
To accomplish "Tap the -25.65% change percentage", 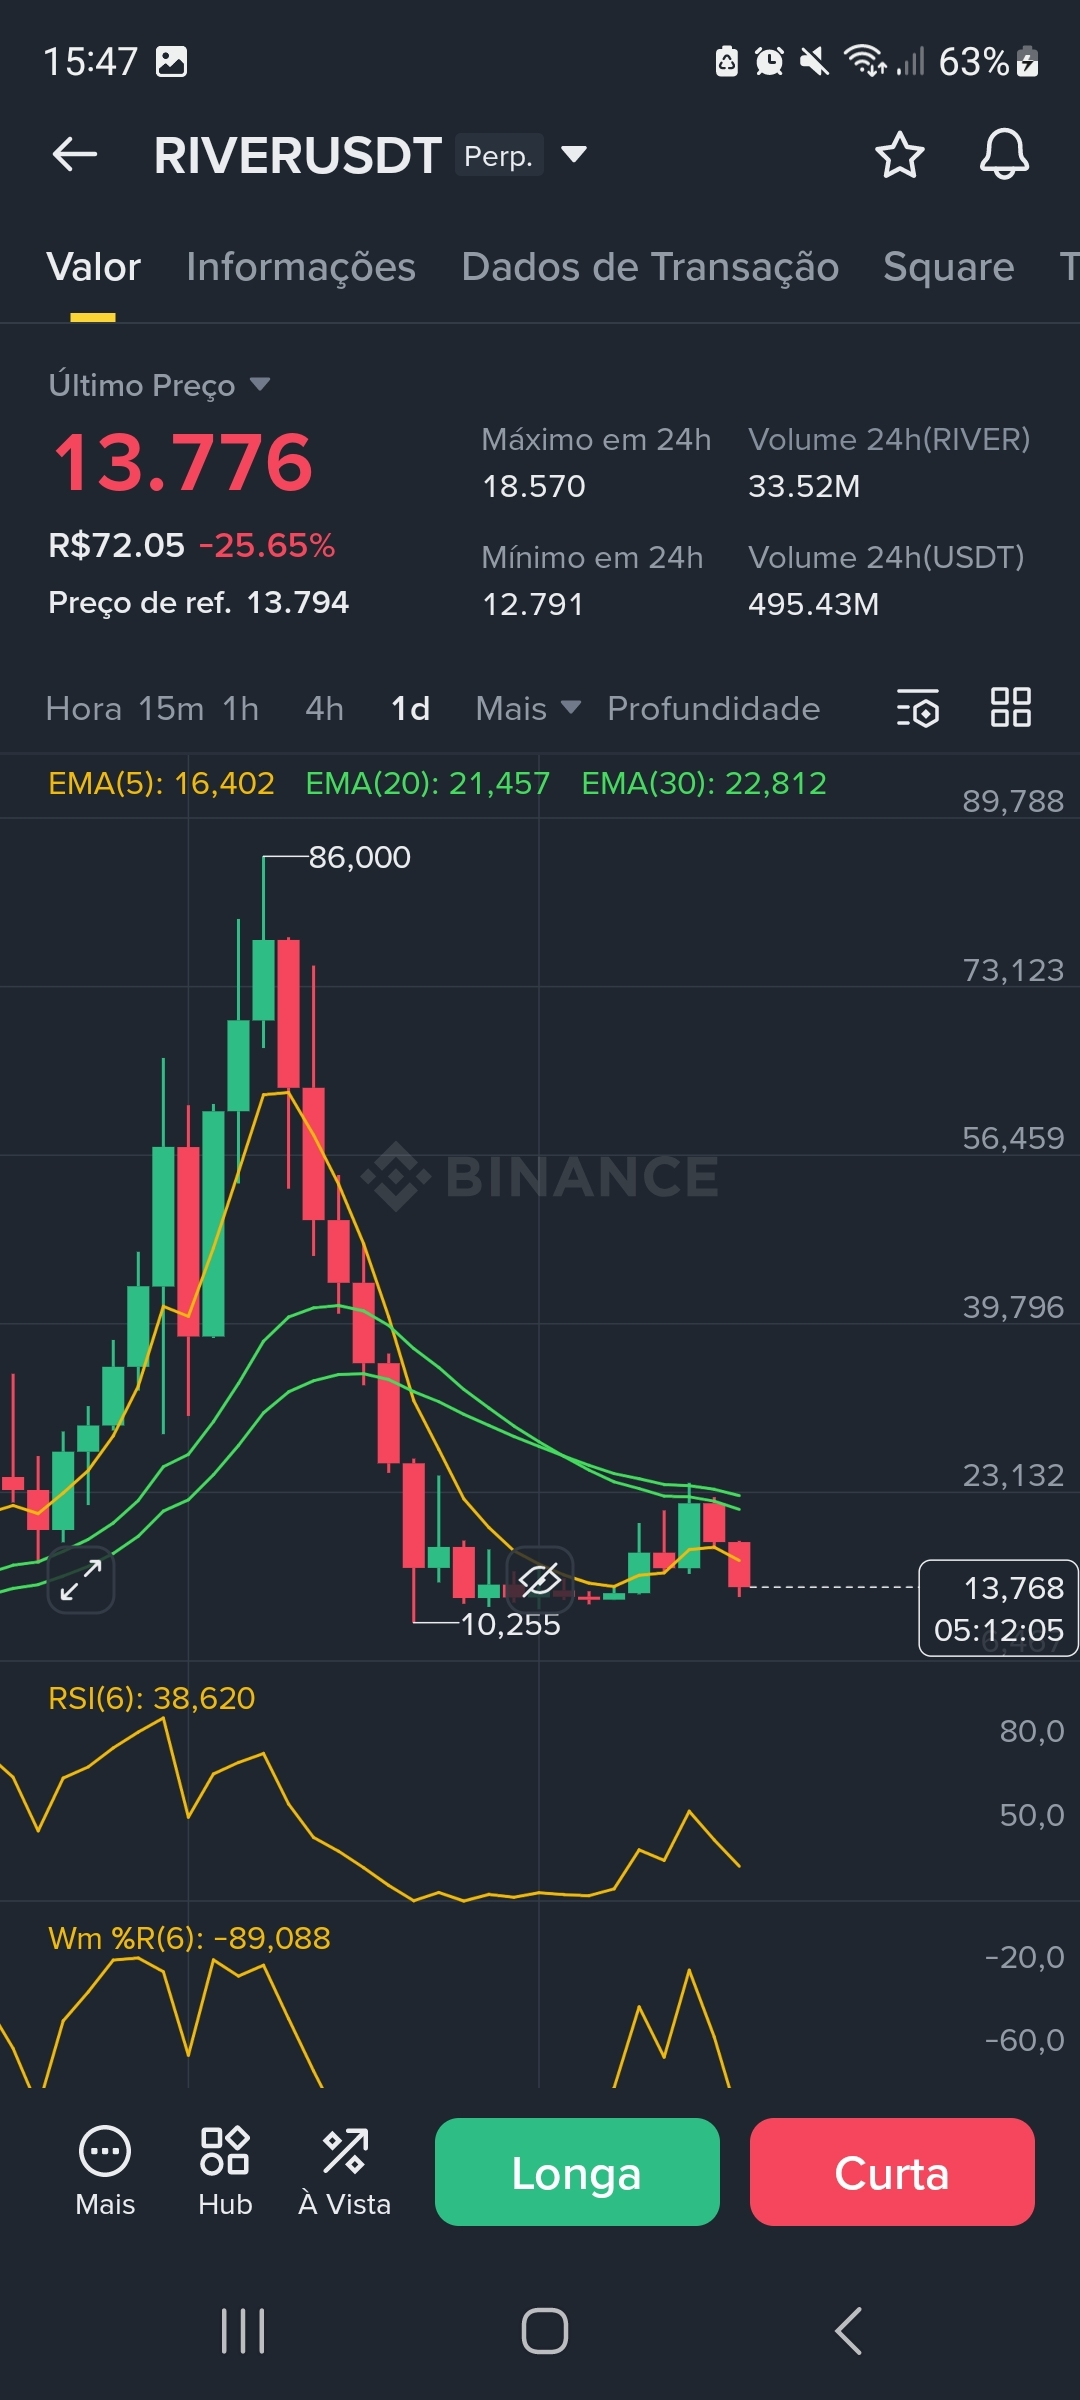I will [x=267, y=545].
